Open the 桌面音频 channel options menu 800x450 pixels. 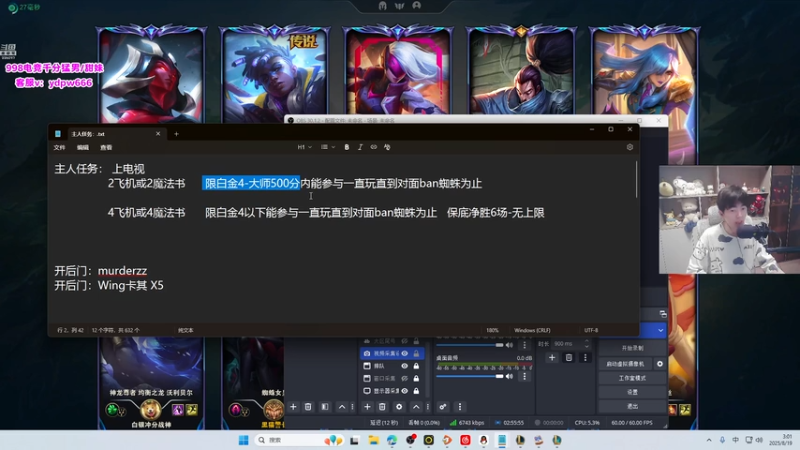524,377
